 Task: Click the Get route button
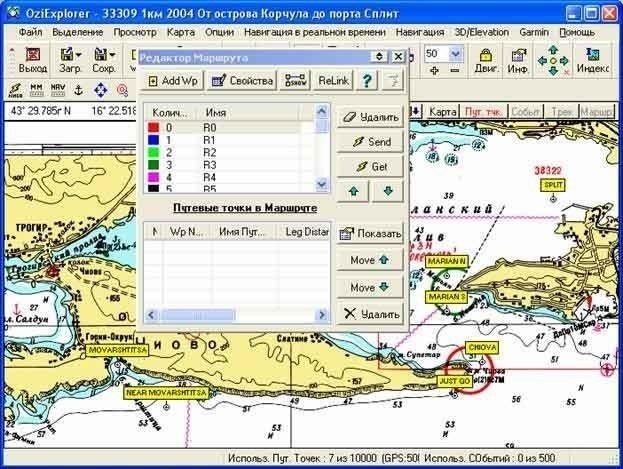coord(370,167)
